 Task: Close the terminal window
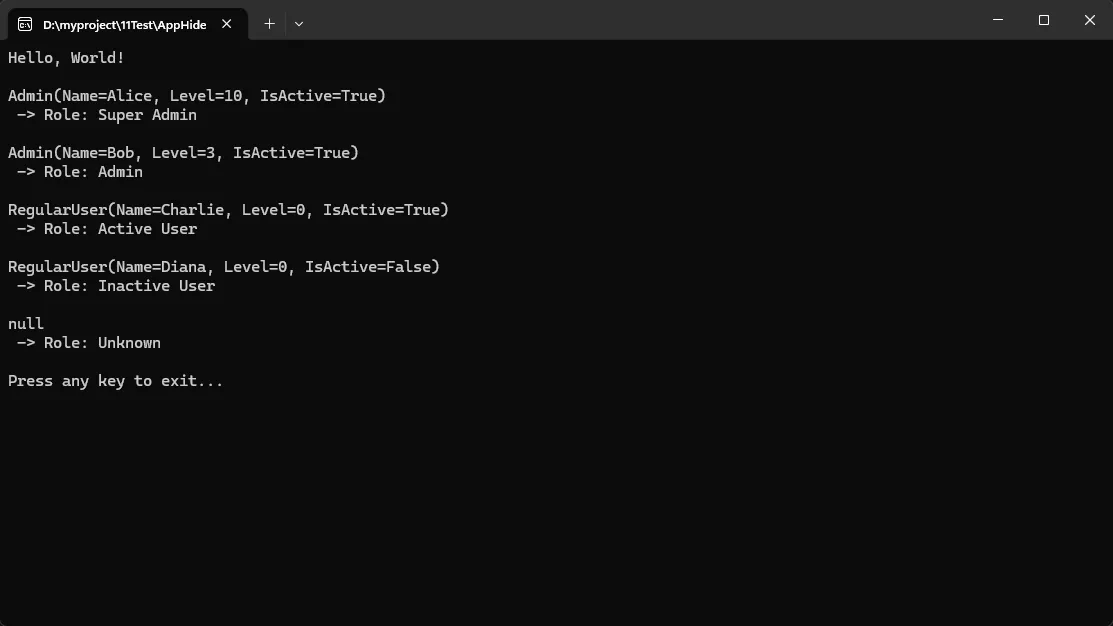[1090, 20]
